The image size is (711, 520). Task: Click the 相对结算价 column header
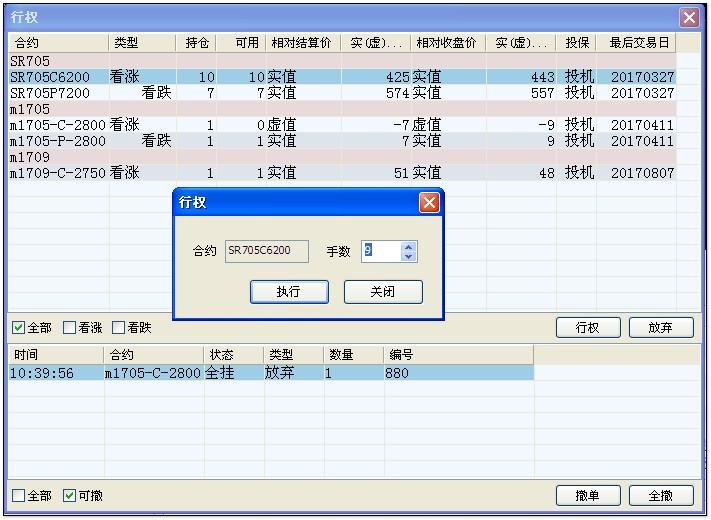click(x=303, y=43)
